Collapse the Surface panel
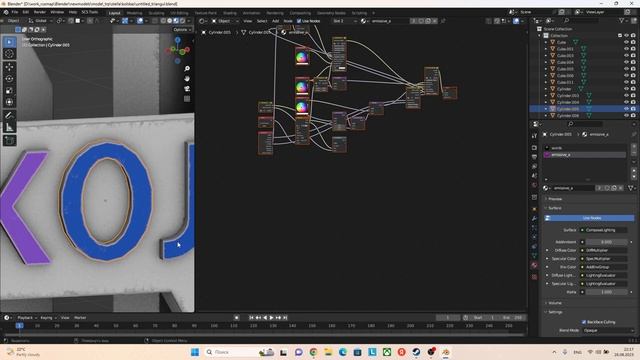Image resolution: width=640 pixels, height=360 pixels. pos(554,208)
